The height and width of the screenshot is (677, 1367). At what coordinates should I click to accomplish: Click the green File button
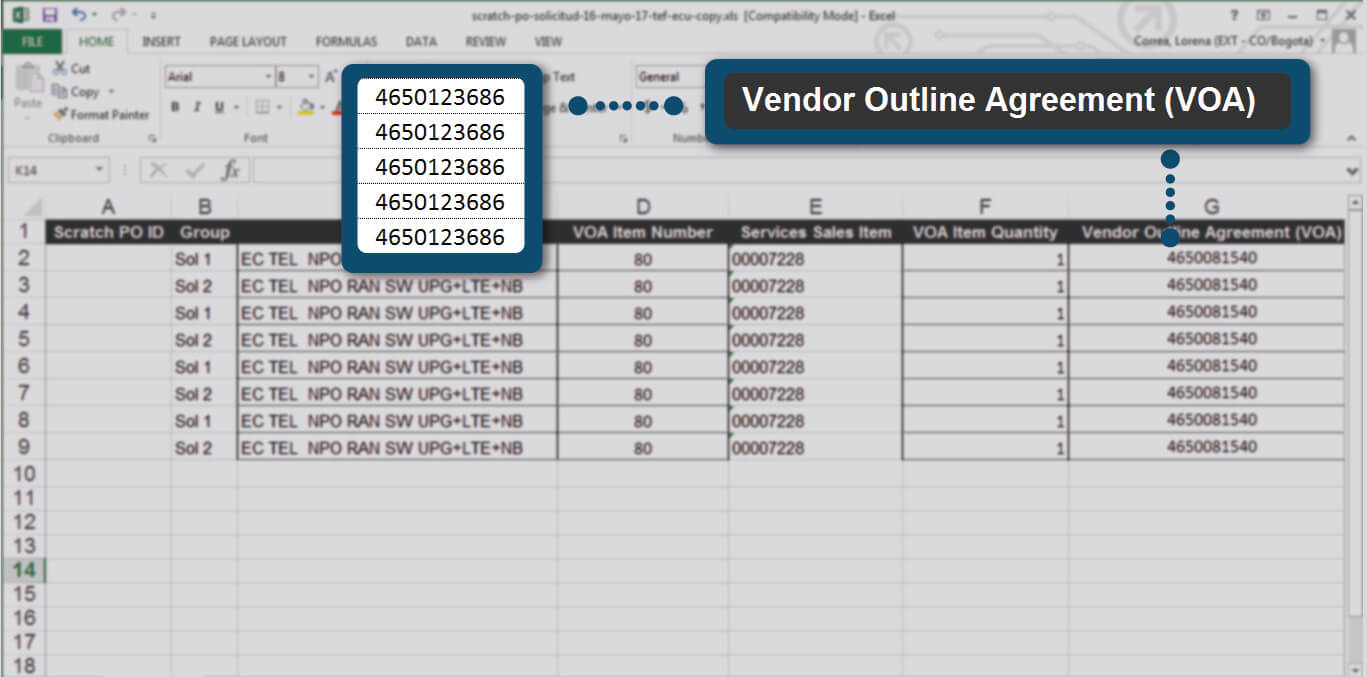coord(32,41)
